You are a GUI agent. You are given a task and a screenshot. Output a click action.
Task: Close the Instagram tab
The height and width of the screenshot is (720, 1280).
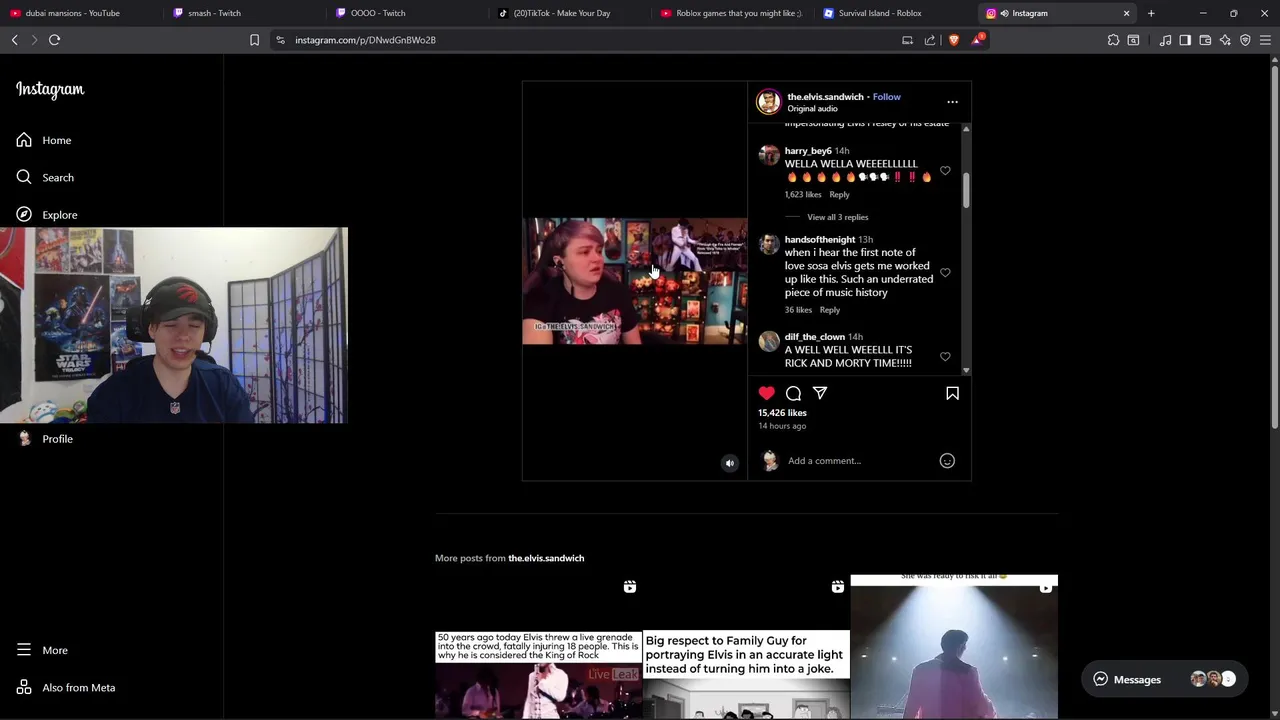click(x=1126, y=13)
